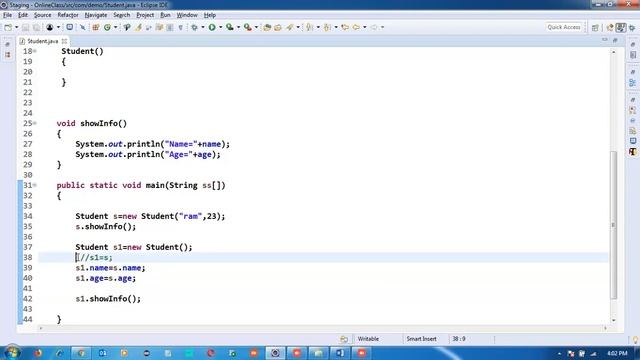Open the Project menu

145,15
